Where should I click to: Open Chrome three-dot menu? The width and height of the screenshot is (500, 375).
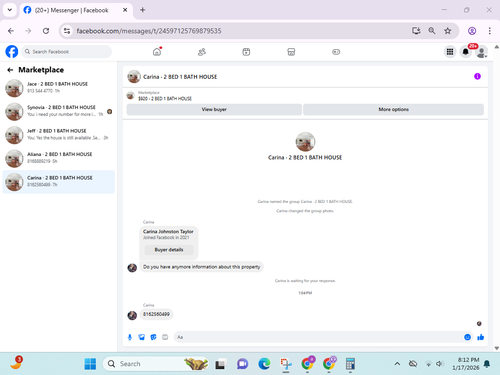(x=489, y=31)
